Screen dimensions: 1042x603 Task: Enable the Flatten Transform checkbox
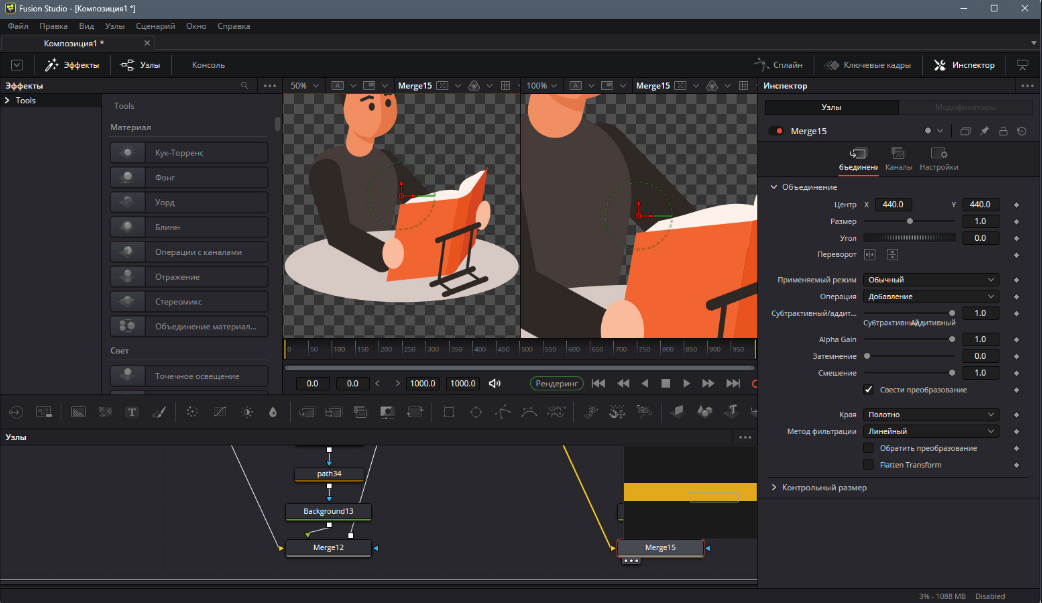click(x=868, y=464)
